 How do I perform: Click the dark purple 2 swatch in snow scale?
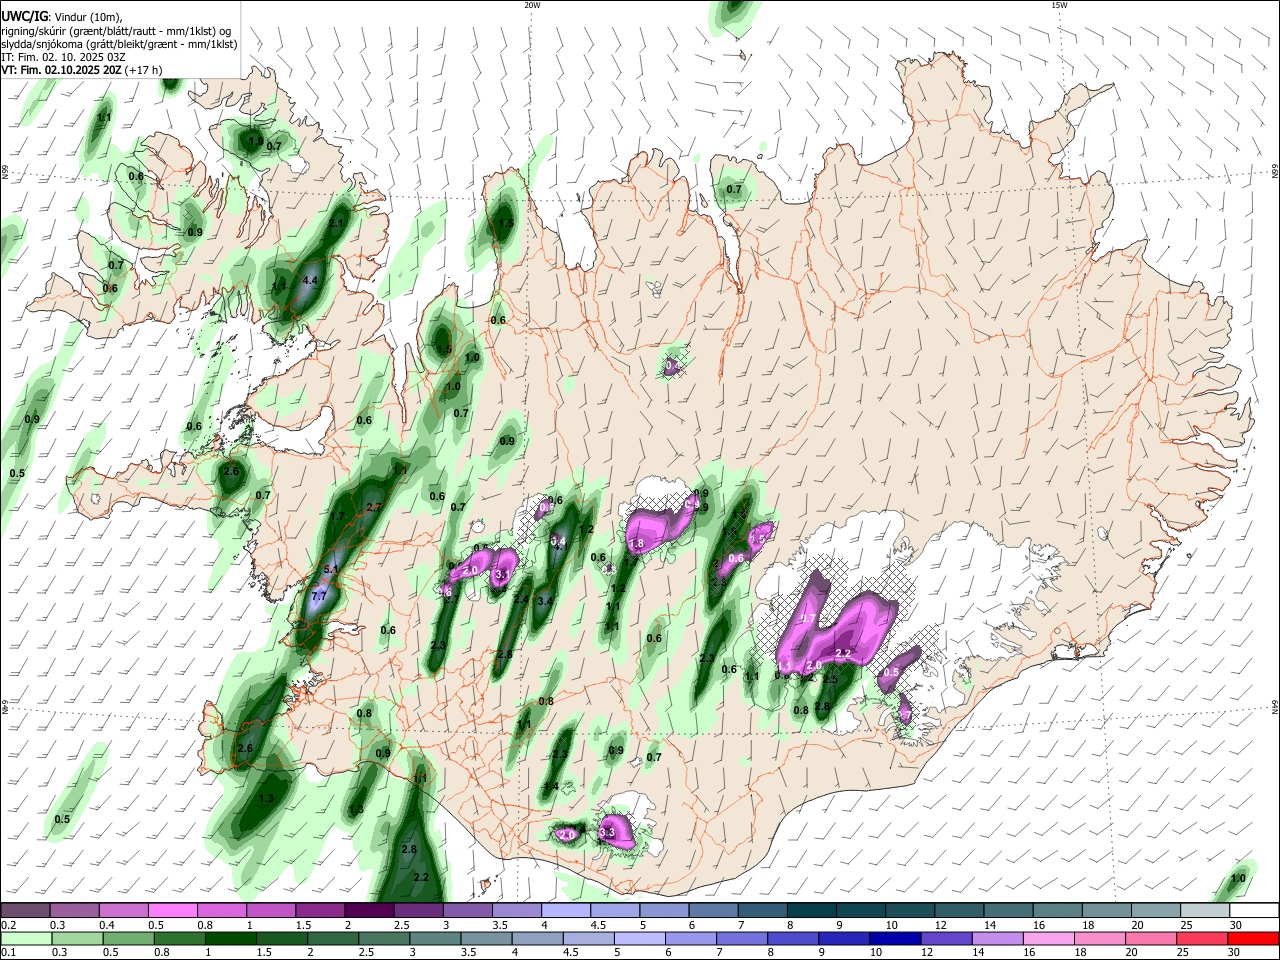(x=369, y=911)
